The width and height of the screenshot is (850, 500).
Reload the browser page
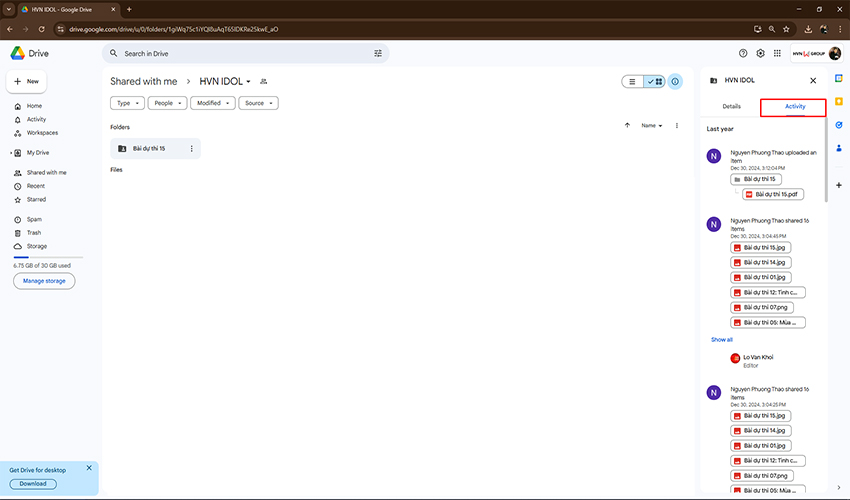pyautogui.click(x=41, y=29)
